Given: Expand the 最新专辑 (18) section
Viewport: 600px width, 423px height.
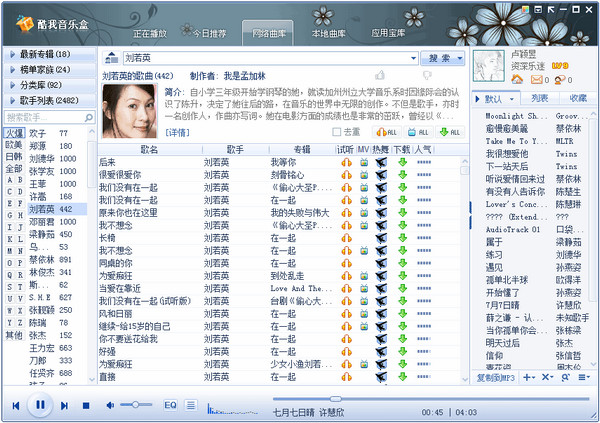Looking at the screenshot, I should pos(50,54).
